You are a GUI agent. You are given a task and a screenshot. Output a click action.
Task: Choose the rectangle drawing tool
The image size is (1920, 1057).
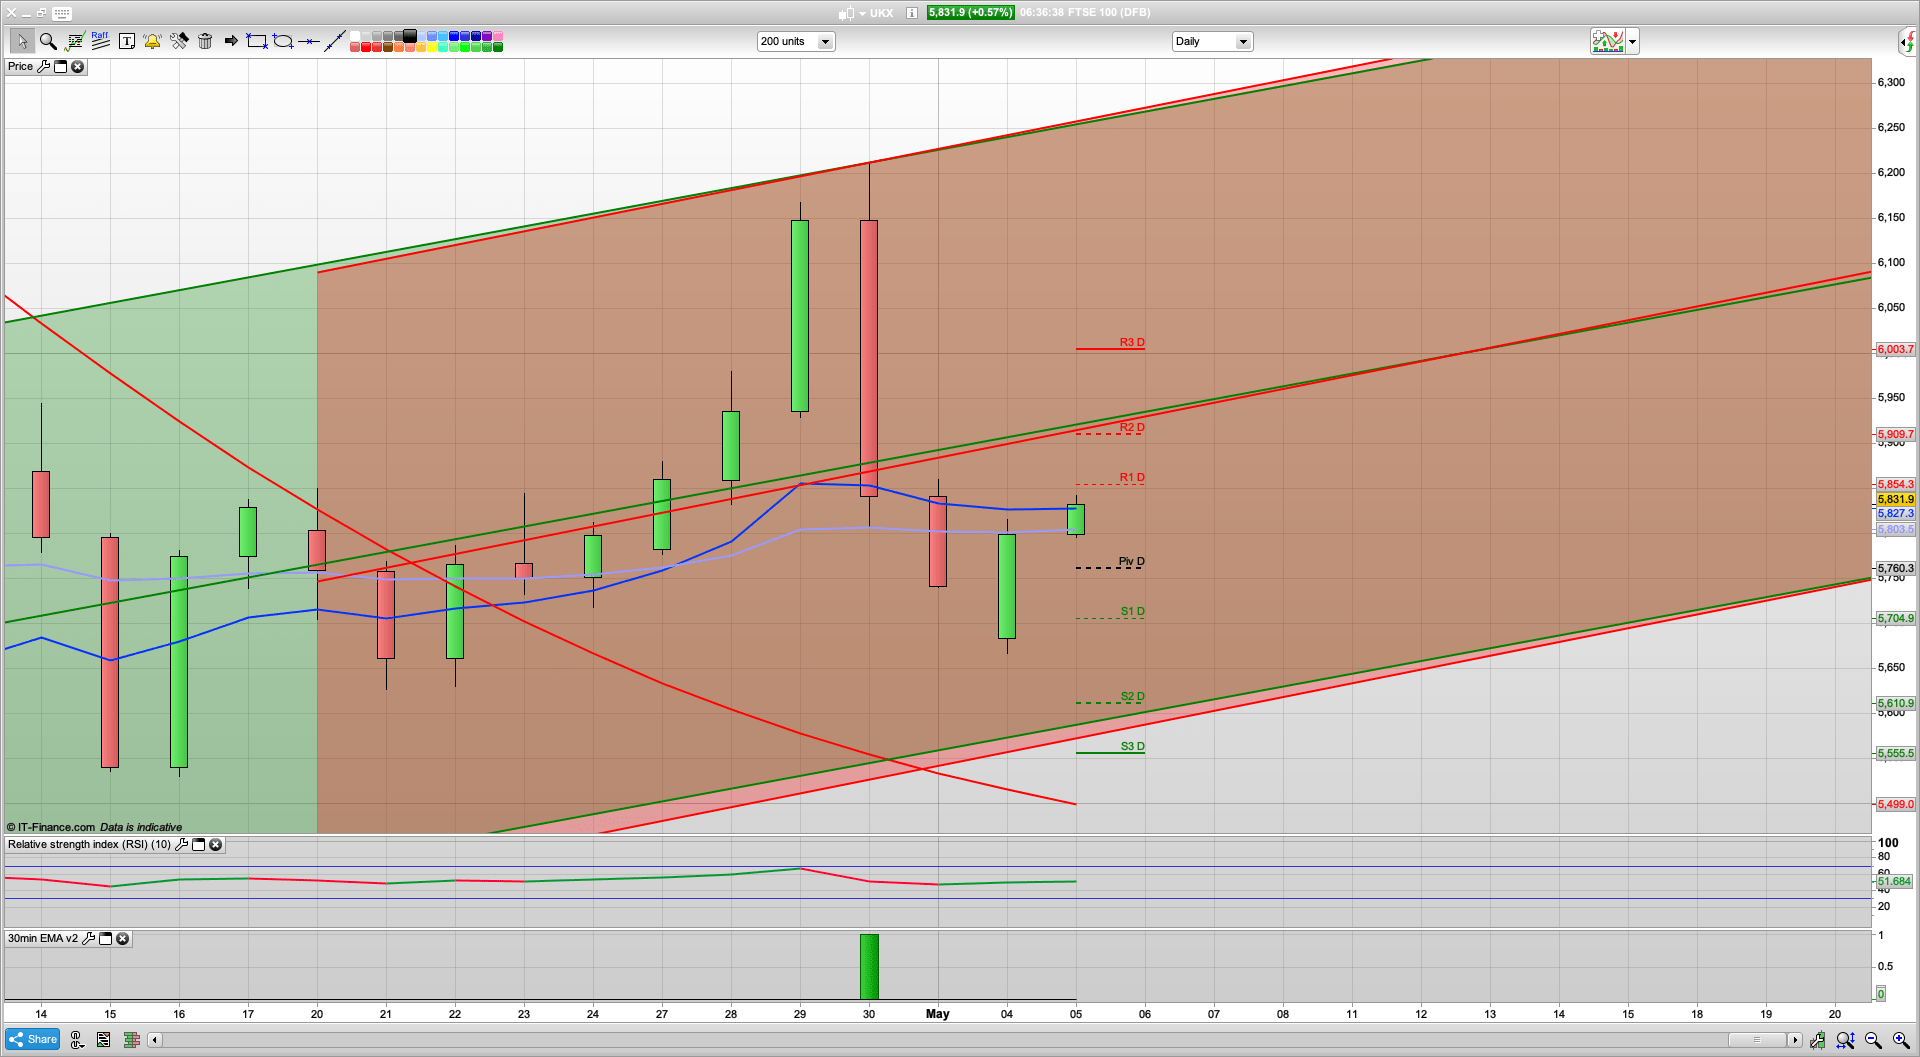(257, 41)
